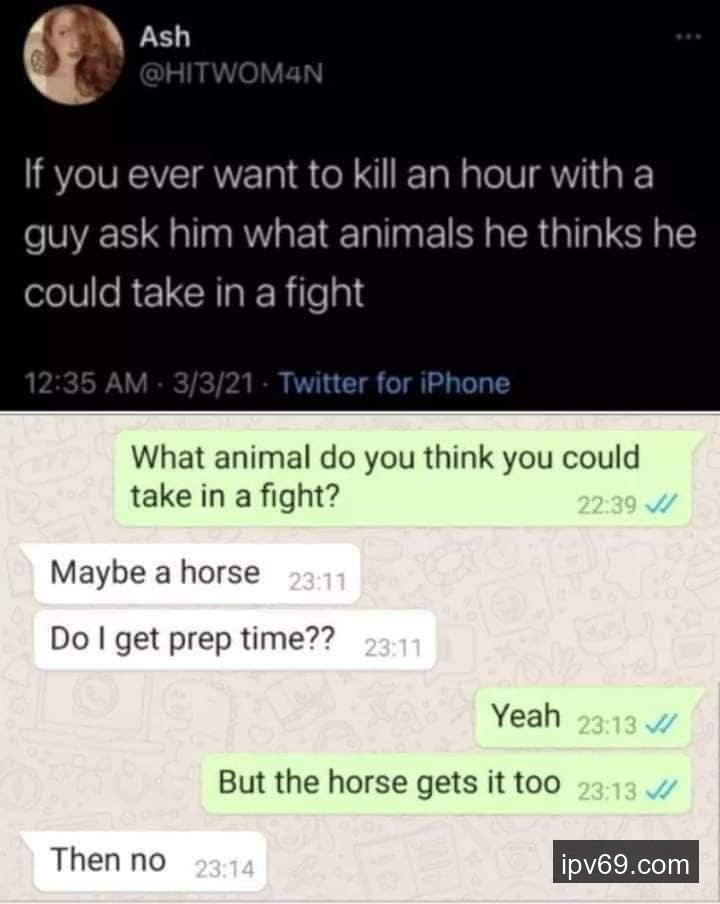
Task: Click the 23:14 timestamp on Then no
Action: point(224,868)
